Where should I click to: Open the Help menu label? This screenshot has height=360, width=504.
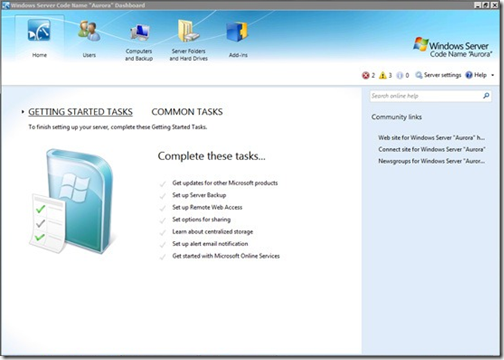click(x=480, y=75)
